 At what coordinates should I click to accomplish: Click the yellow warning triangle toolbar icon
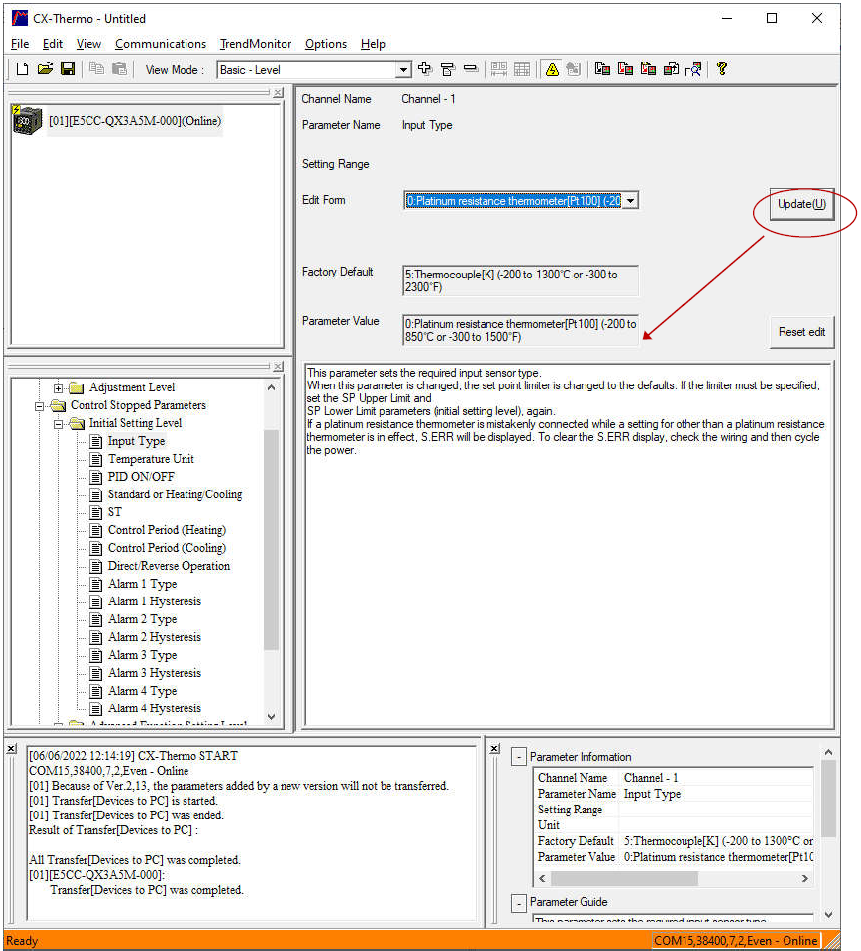552,69
